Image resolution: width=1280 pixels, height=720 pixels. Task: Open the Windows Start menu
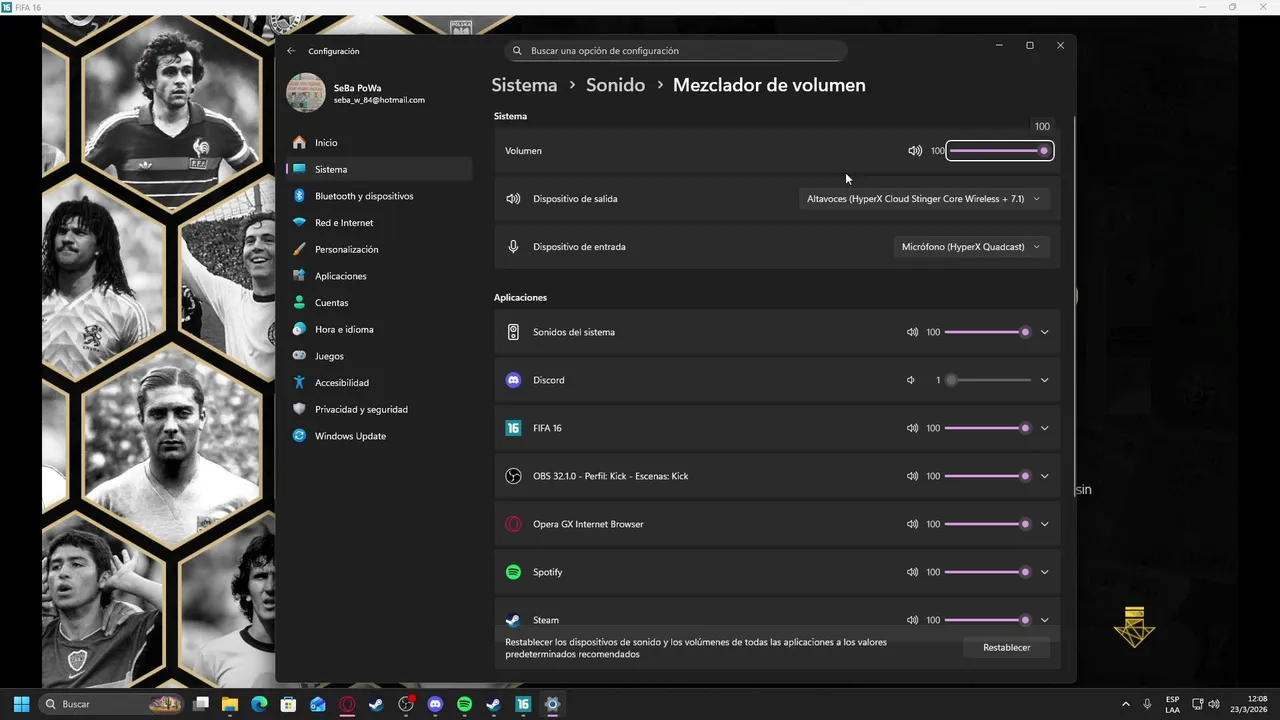21,704
